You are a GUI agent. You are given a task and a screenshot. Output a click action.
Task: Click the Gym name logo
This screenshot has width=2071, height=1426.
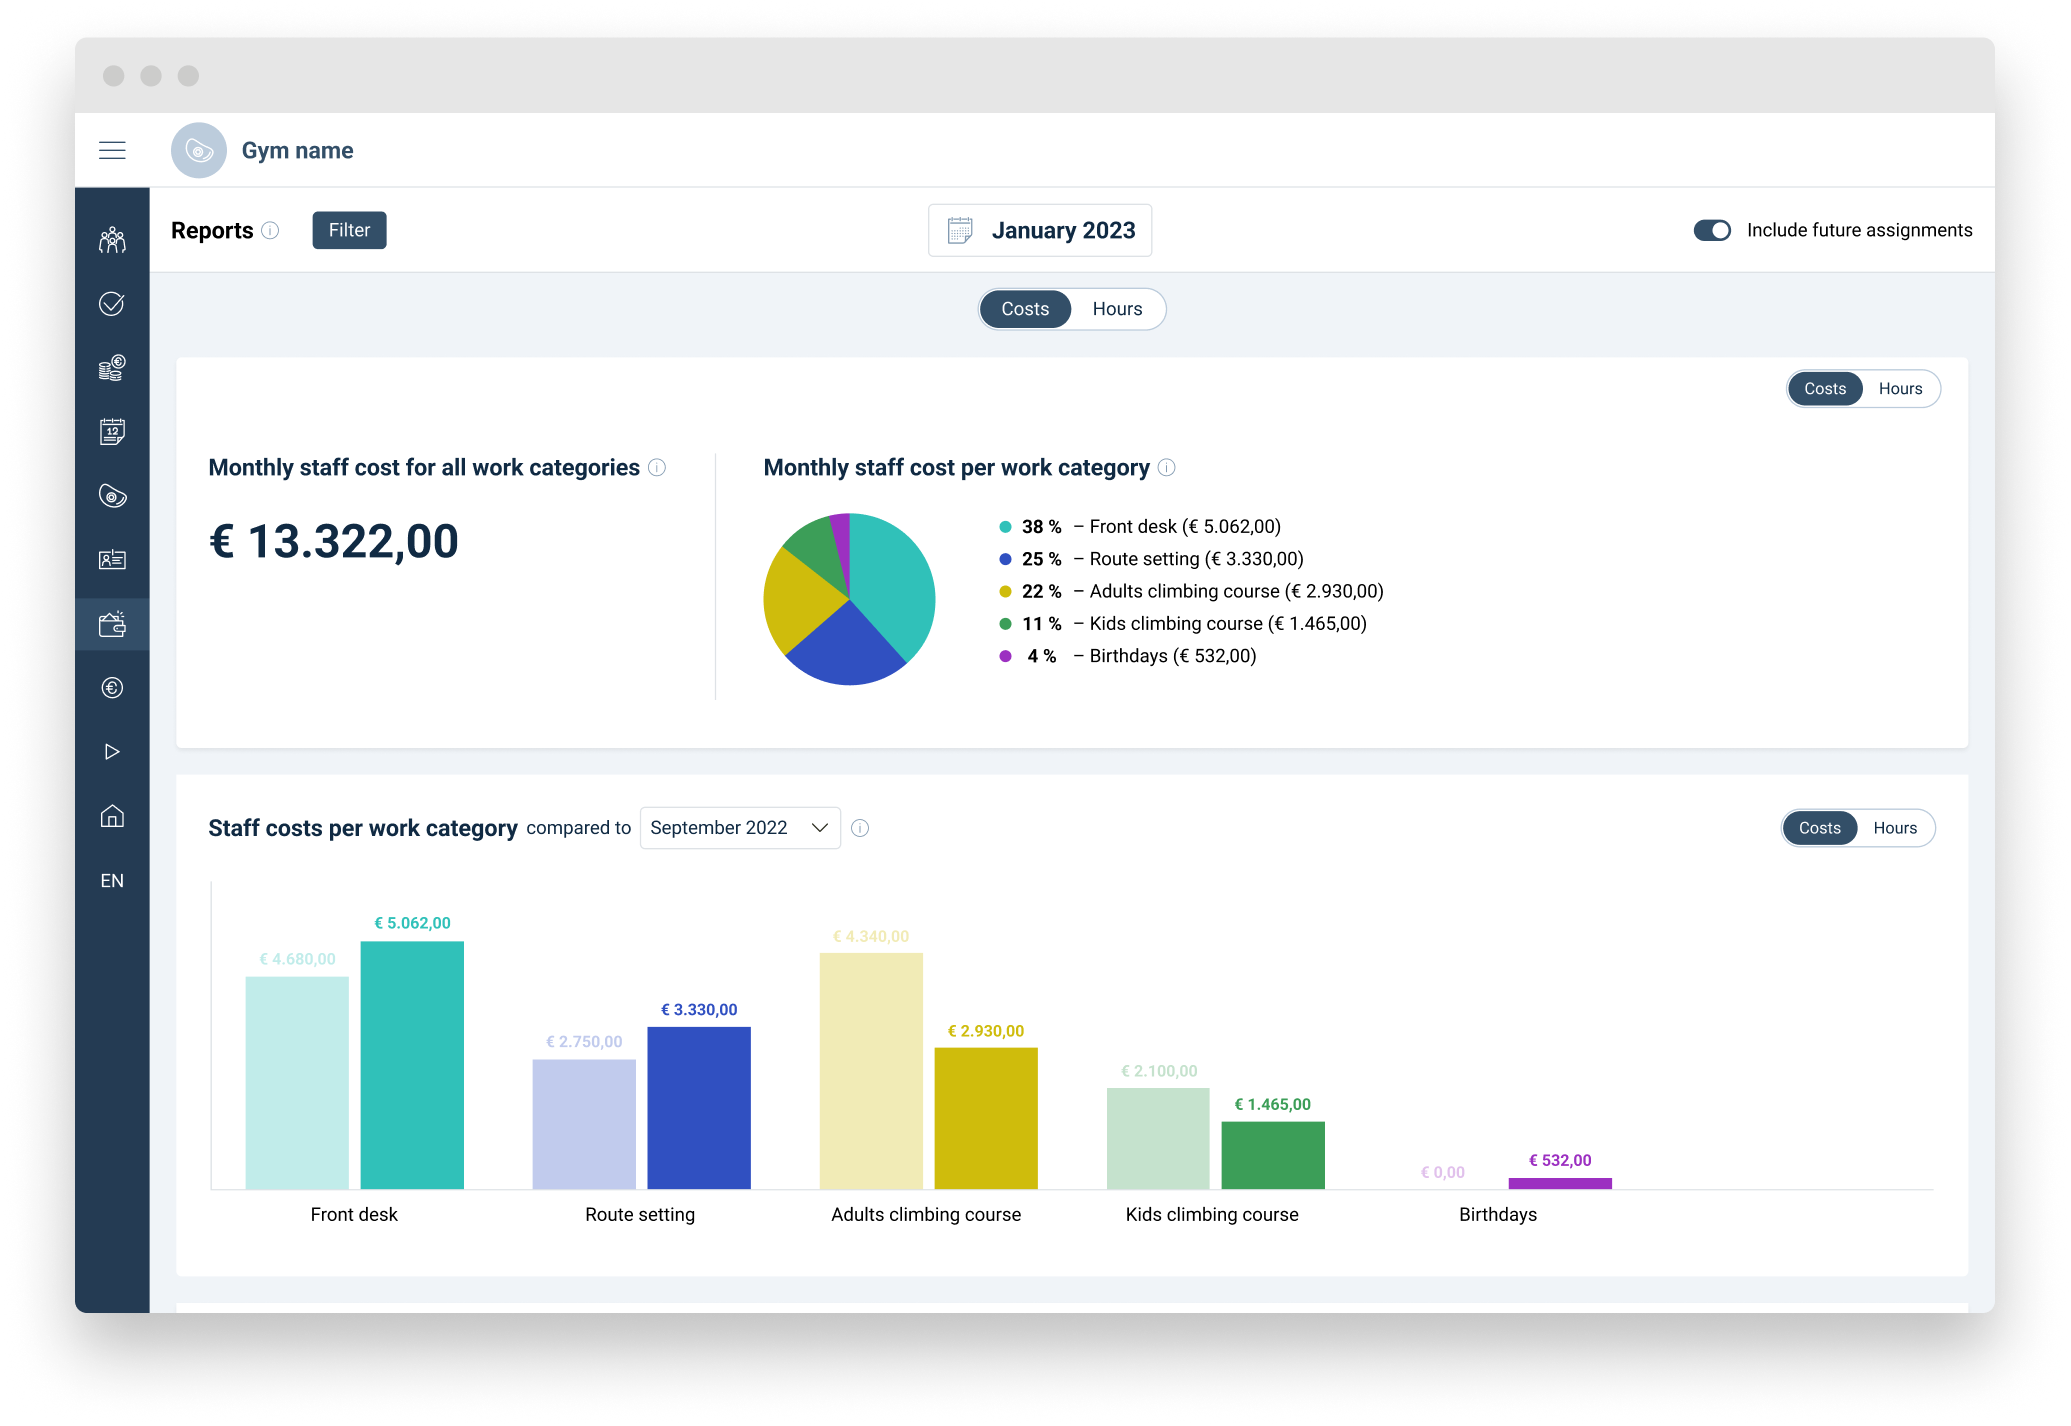(x=199, y=150)
